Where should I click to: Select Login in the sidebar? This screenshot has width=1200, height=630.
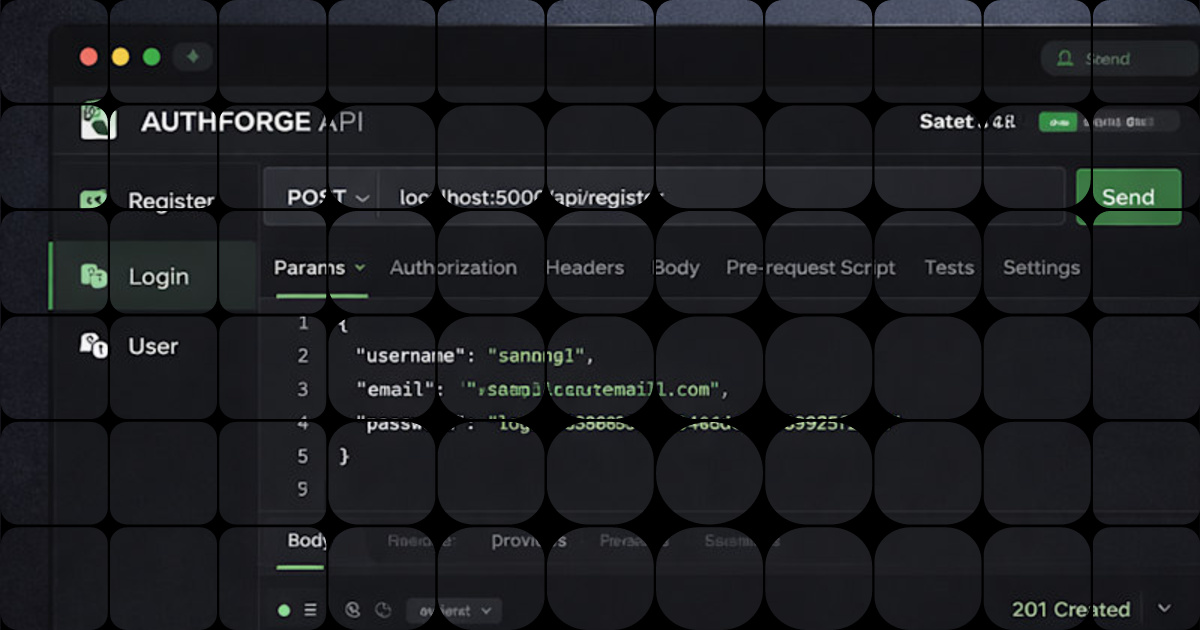click(x=152, y=276)
